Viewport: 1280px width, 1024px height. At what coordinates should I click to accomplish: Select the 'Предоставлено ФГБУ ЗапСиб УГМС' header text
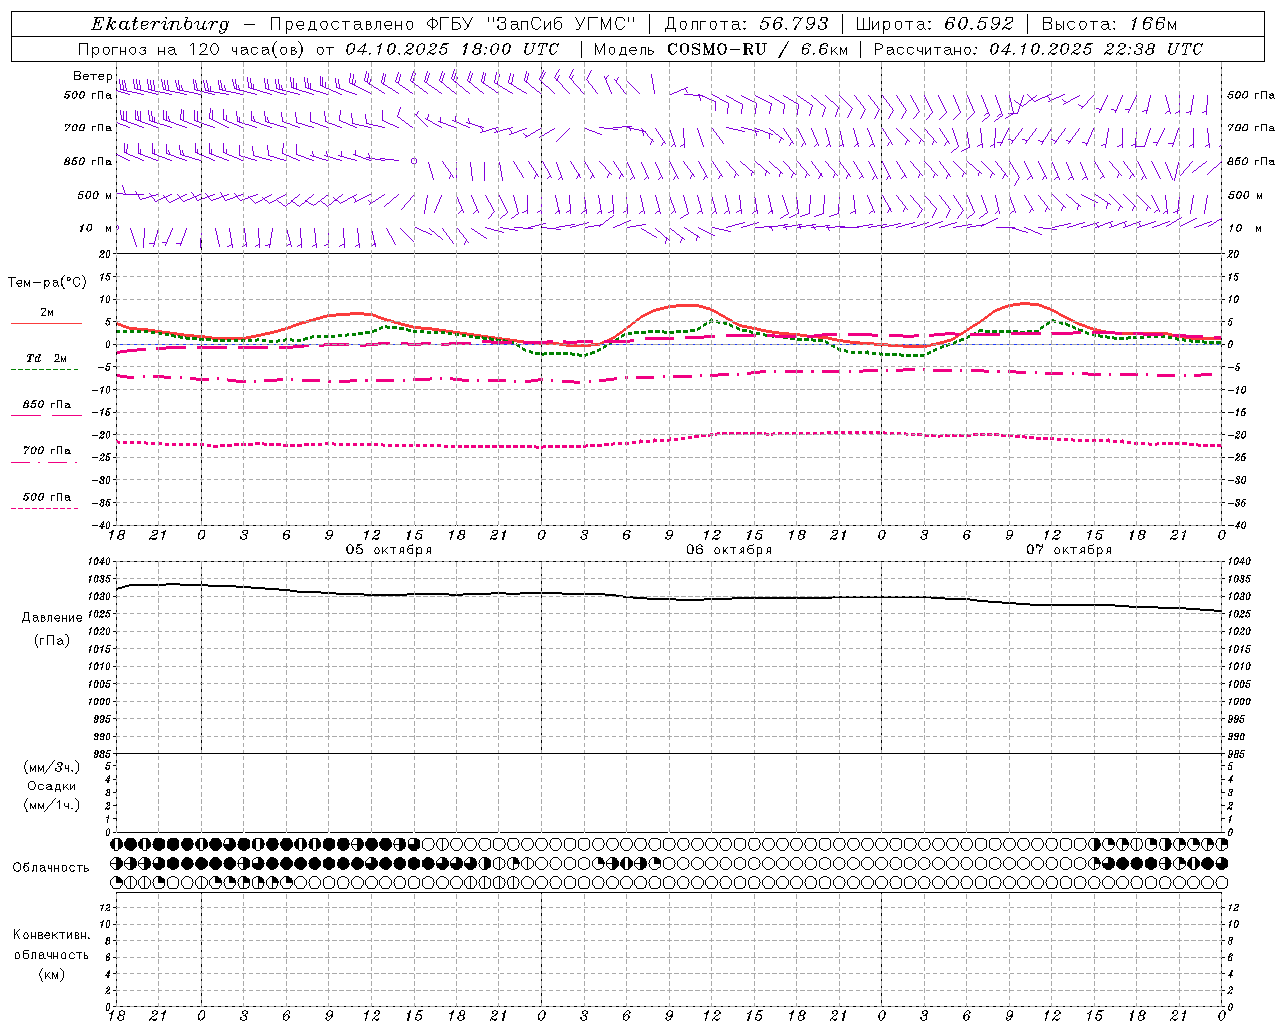(453, 24)
